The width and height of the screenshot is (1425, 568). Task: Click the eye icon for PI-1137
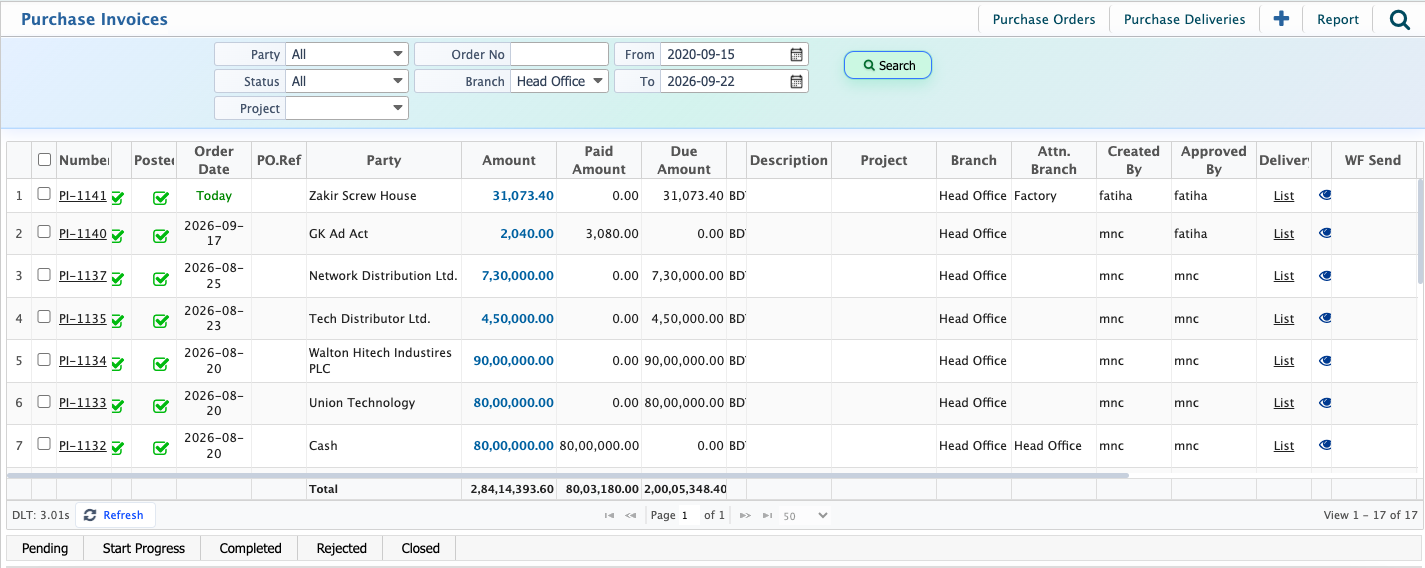coord(1325,275)
